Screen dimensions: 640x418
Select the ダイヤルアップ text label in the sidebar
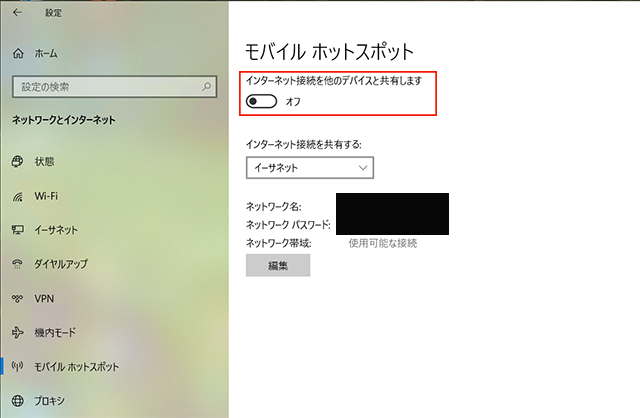(x=60, y=264)
